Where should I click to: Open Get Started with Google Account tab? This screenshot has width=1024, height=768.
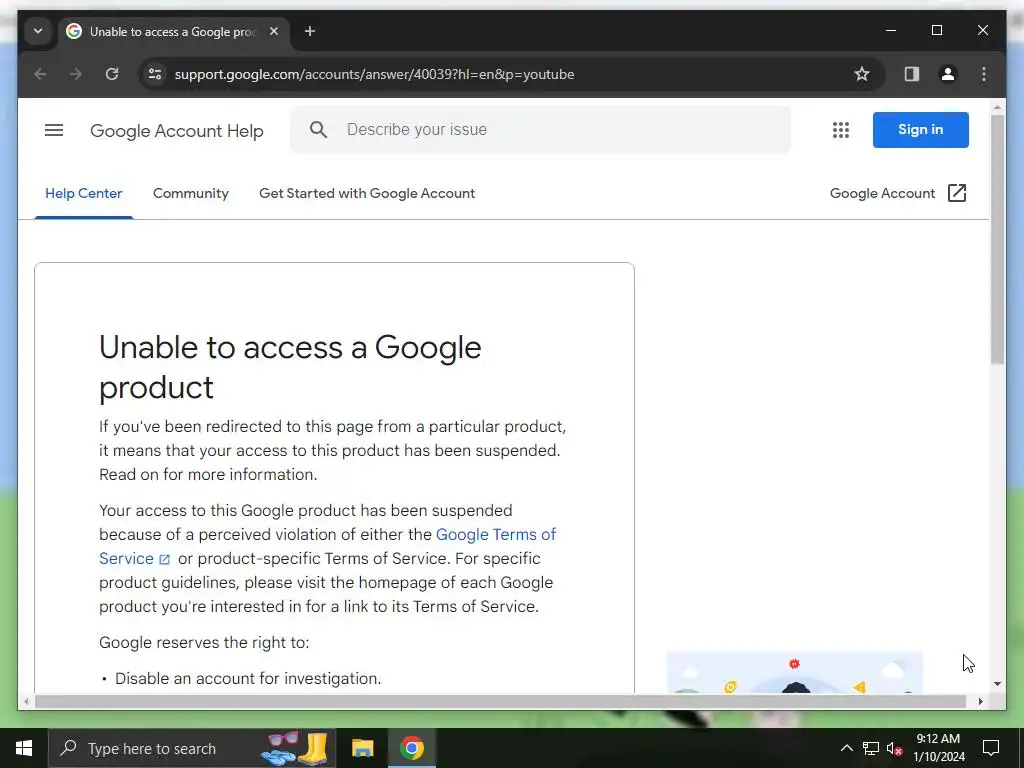[x=367, y=193]
